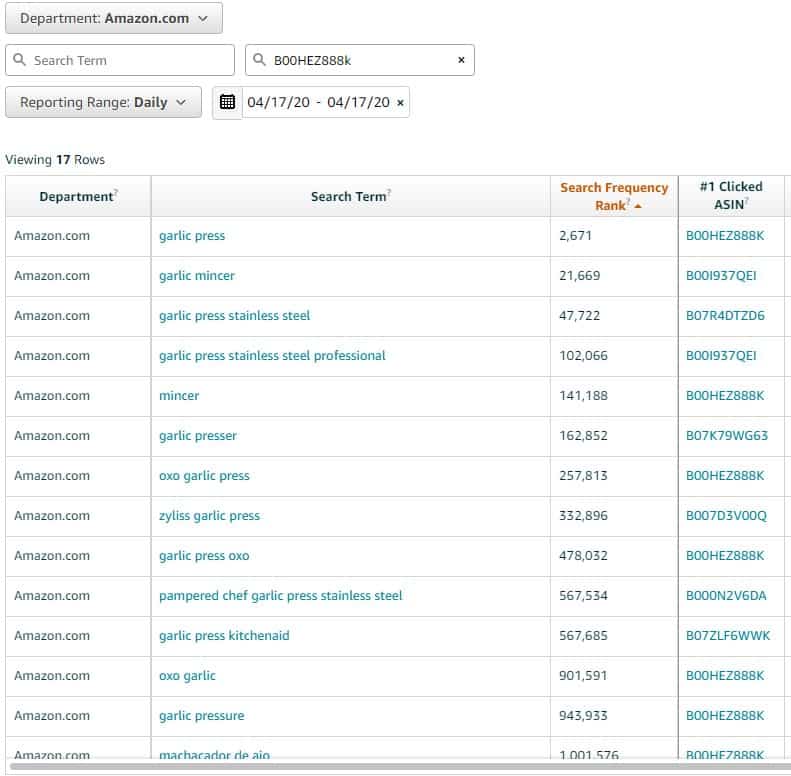Open the 'garlic pressure' search term link

pyautogui.click(x=202, y=716)
